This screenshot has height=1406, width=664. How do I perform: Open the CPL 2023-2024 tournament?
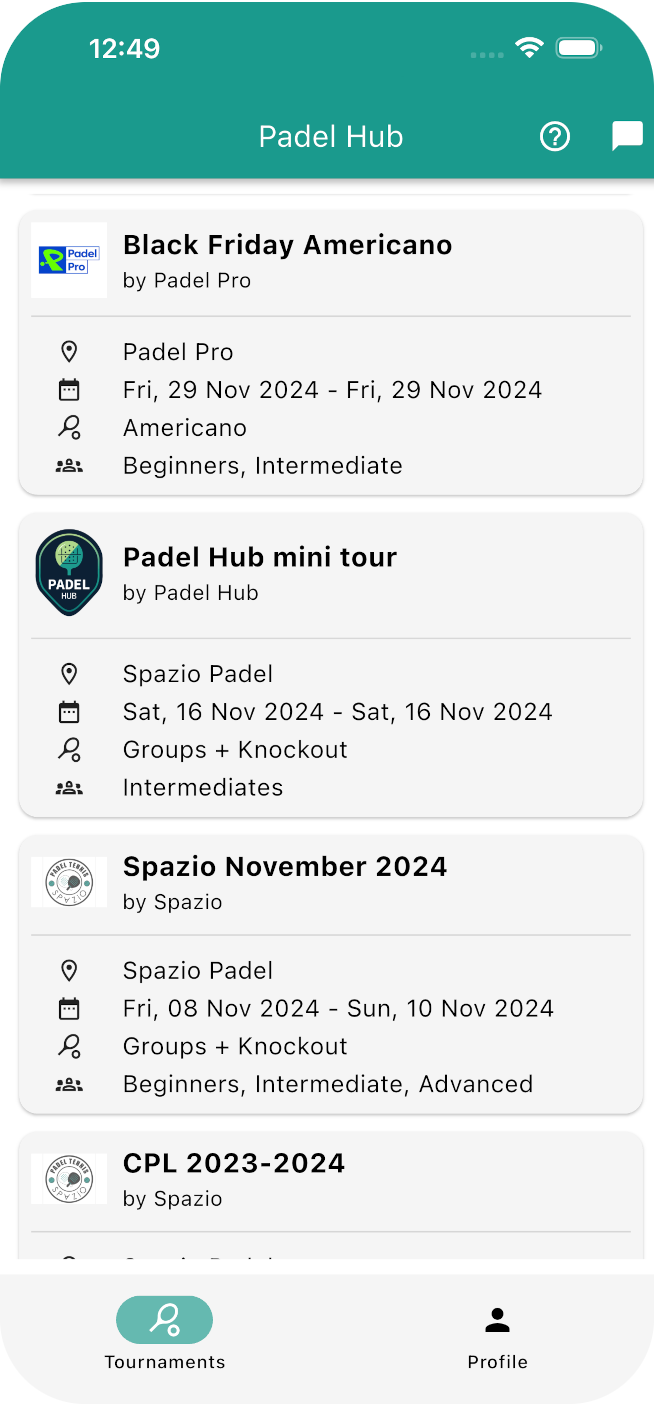234,1163
